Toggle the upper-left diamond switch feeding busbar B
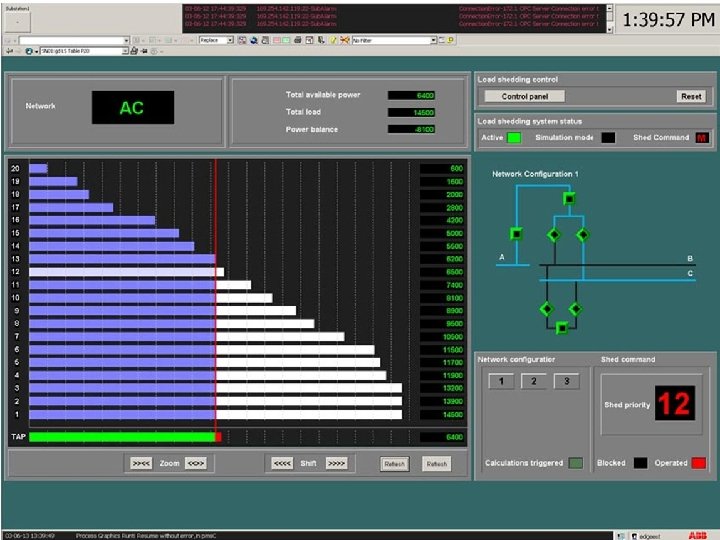720x540 pixels. coord(554,235)
